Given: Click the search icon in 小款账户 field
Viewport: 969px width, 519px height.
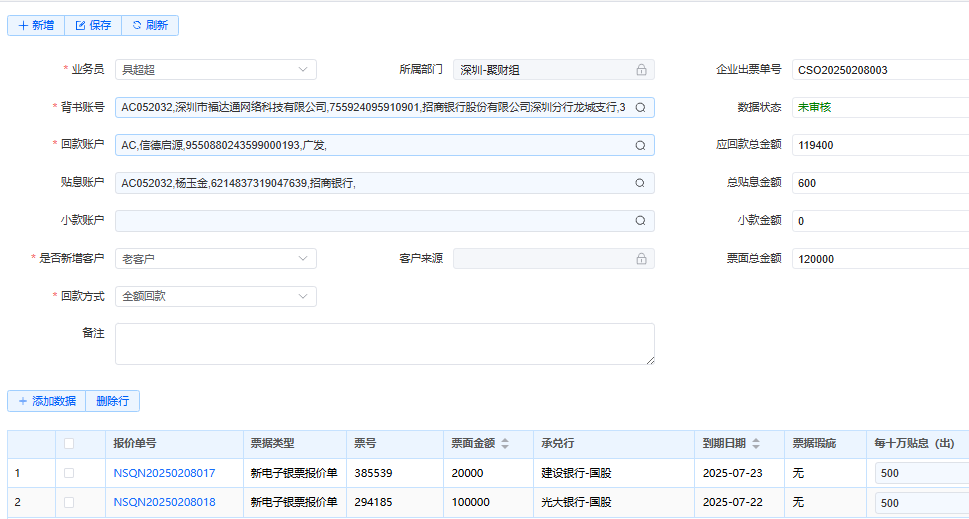Looking at the screenshot, I should pos(641,221).
